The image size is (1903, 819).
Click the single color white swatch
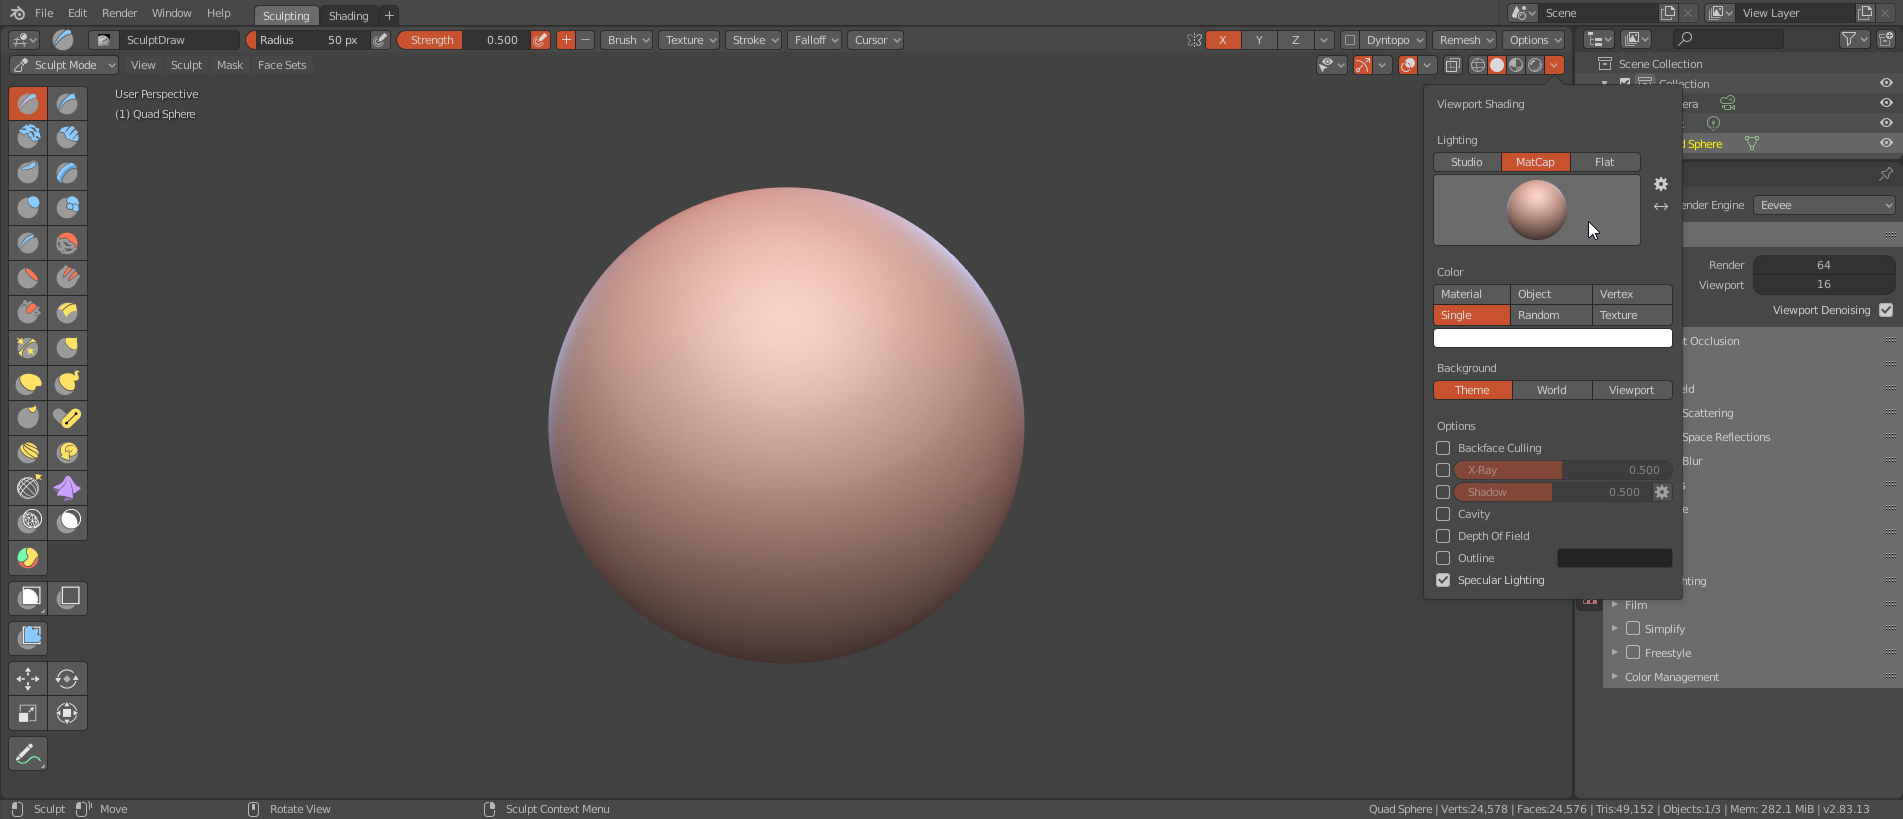pyautogui.click(x=1553, y=338)
